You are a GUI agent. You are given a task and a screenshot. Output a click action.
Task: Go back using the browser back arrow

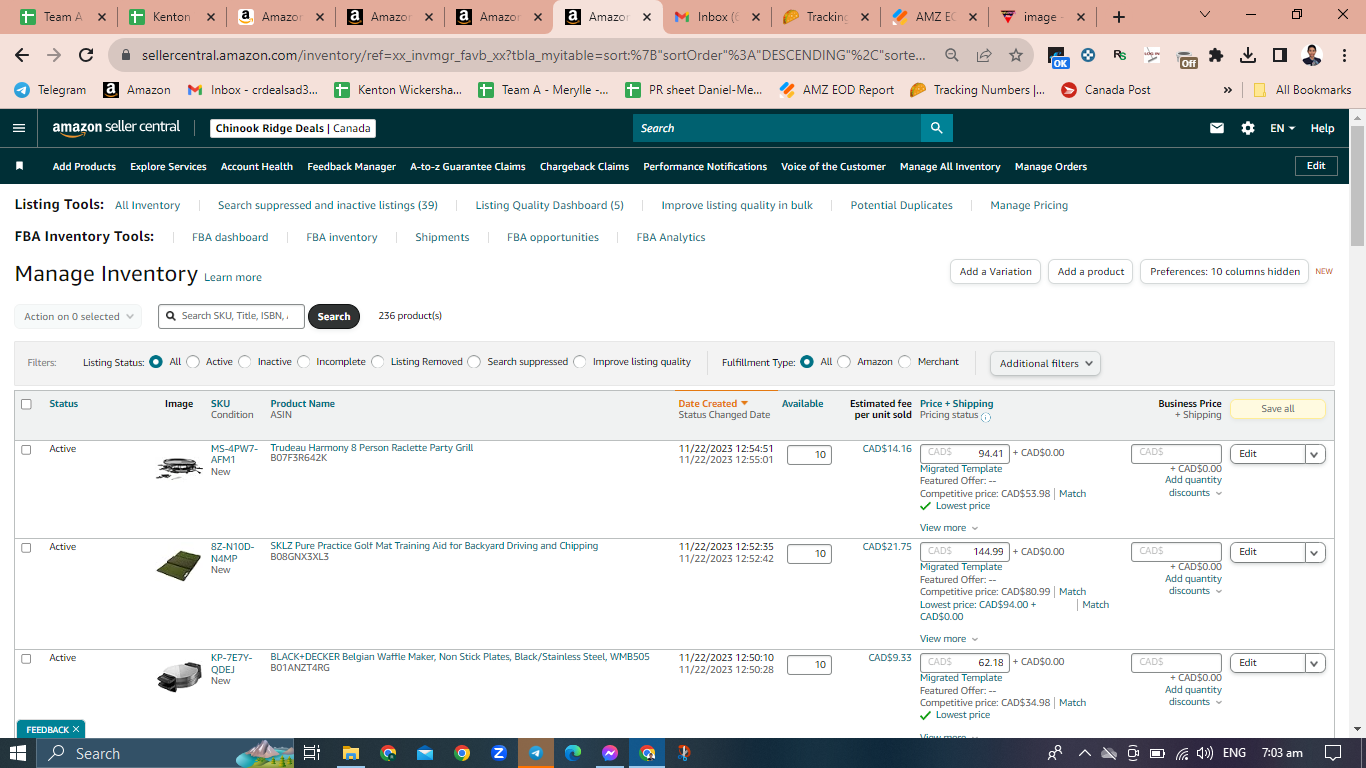click(x=22, y=56)
